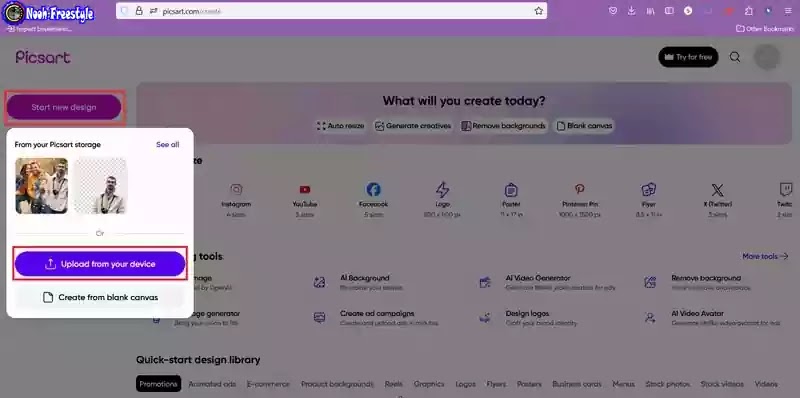Select the Stock videos tab
Viewport: 800px width, 398px height.
pos(722,384)
